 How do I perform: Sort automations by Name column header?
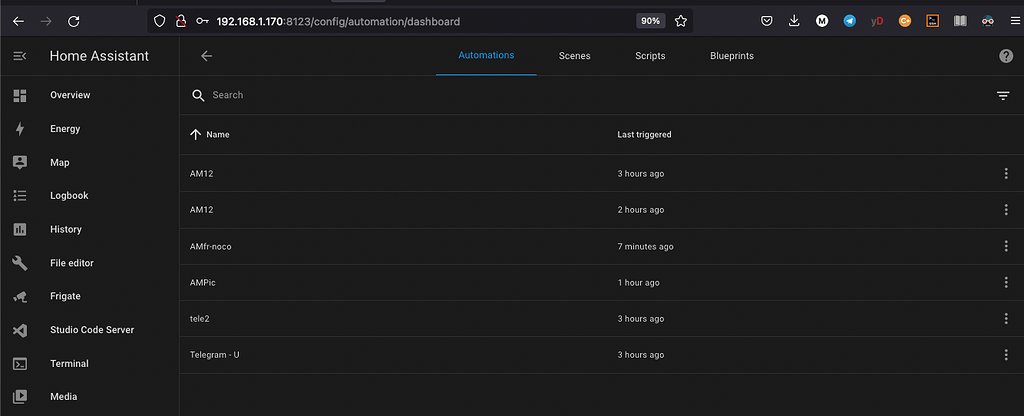pyautogui.click(x=217, y=134)
